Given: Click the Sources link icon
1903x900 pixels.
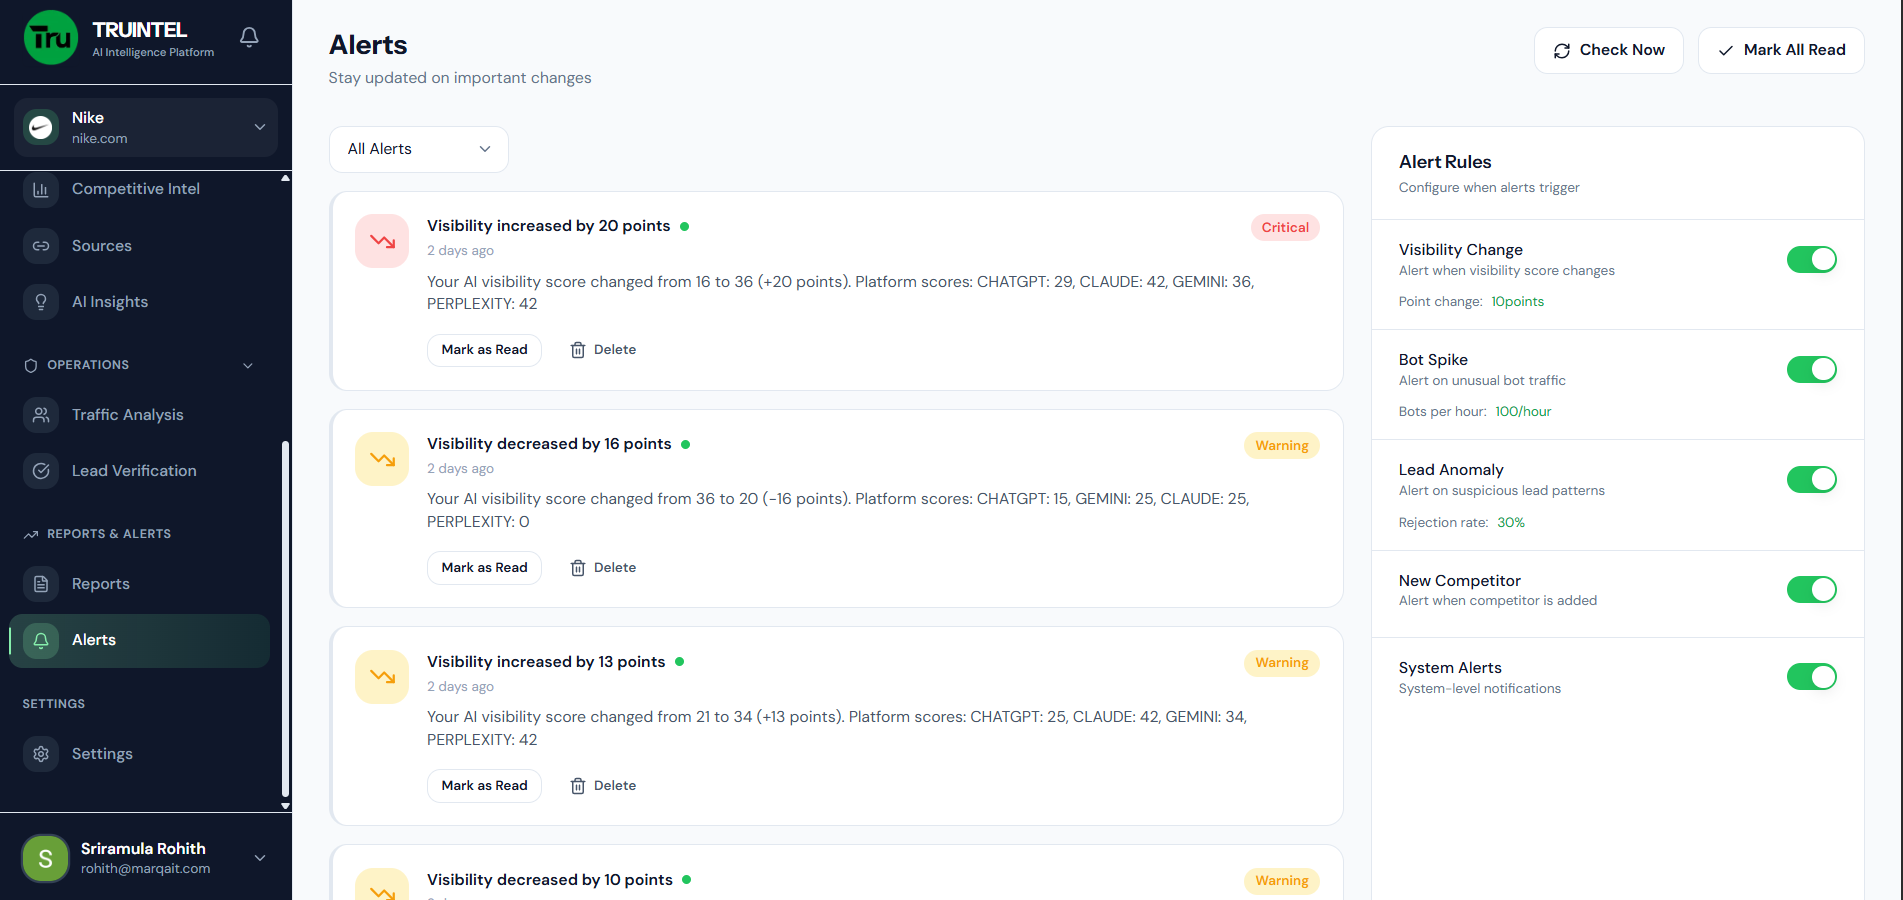Looking at the screenshot, I should (x=41, y=245).
